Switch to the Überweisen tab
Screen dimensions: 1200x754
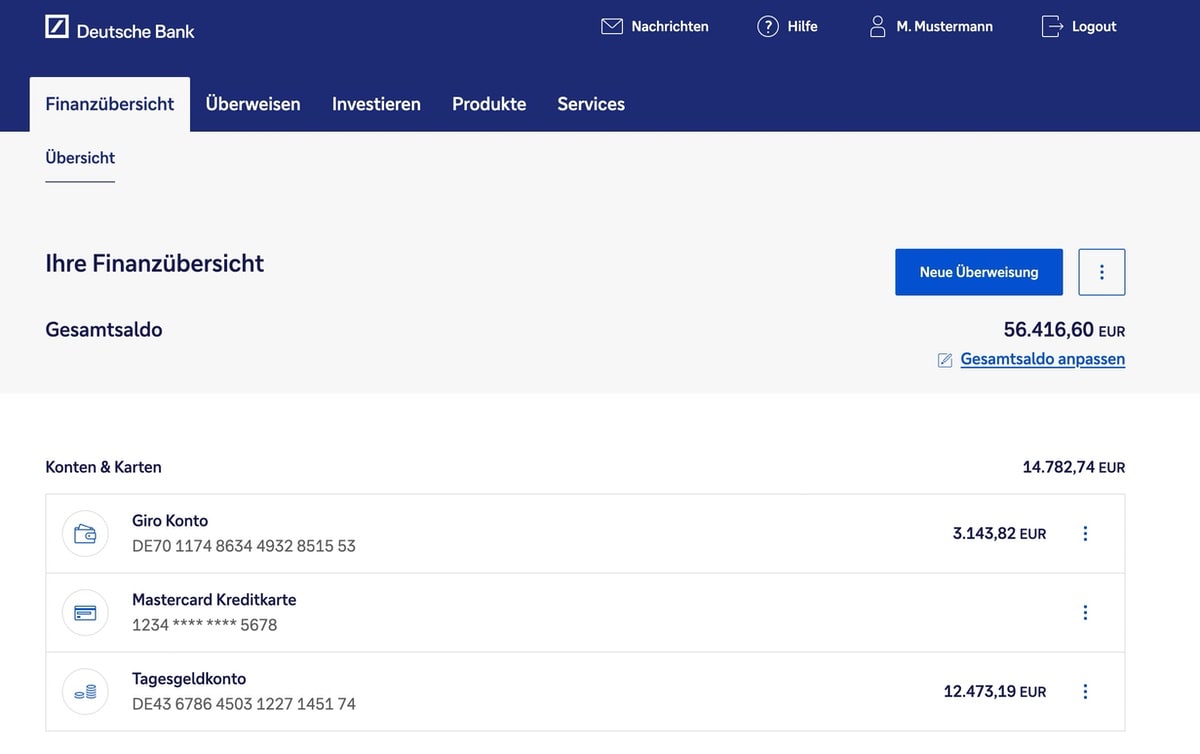point(253,104)
